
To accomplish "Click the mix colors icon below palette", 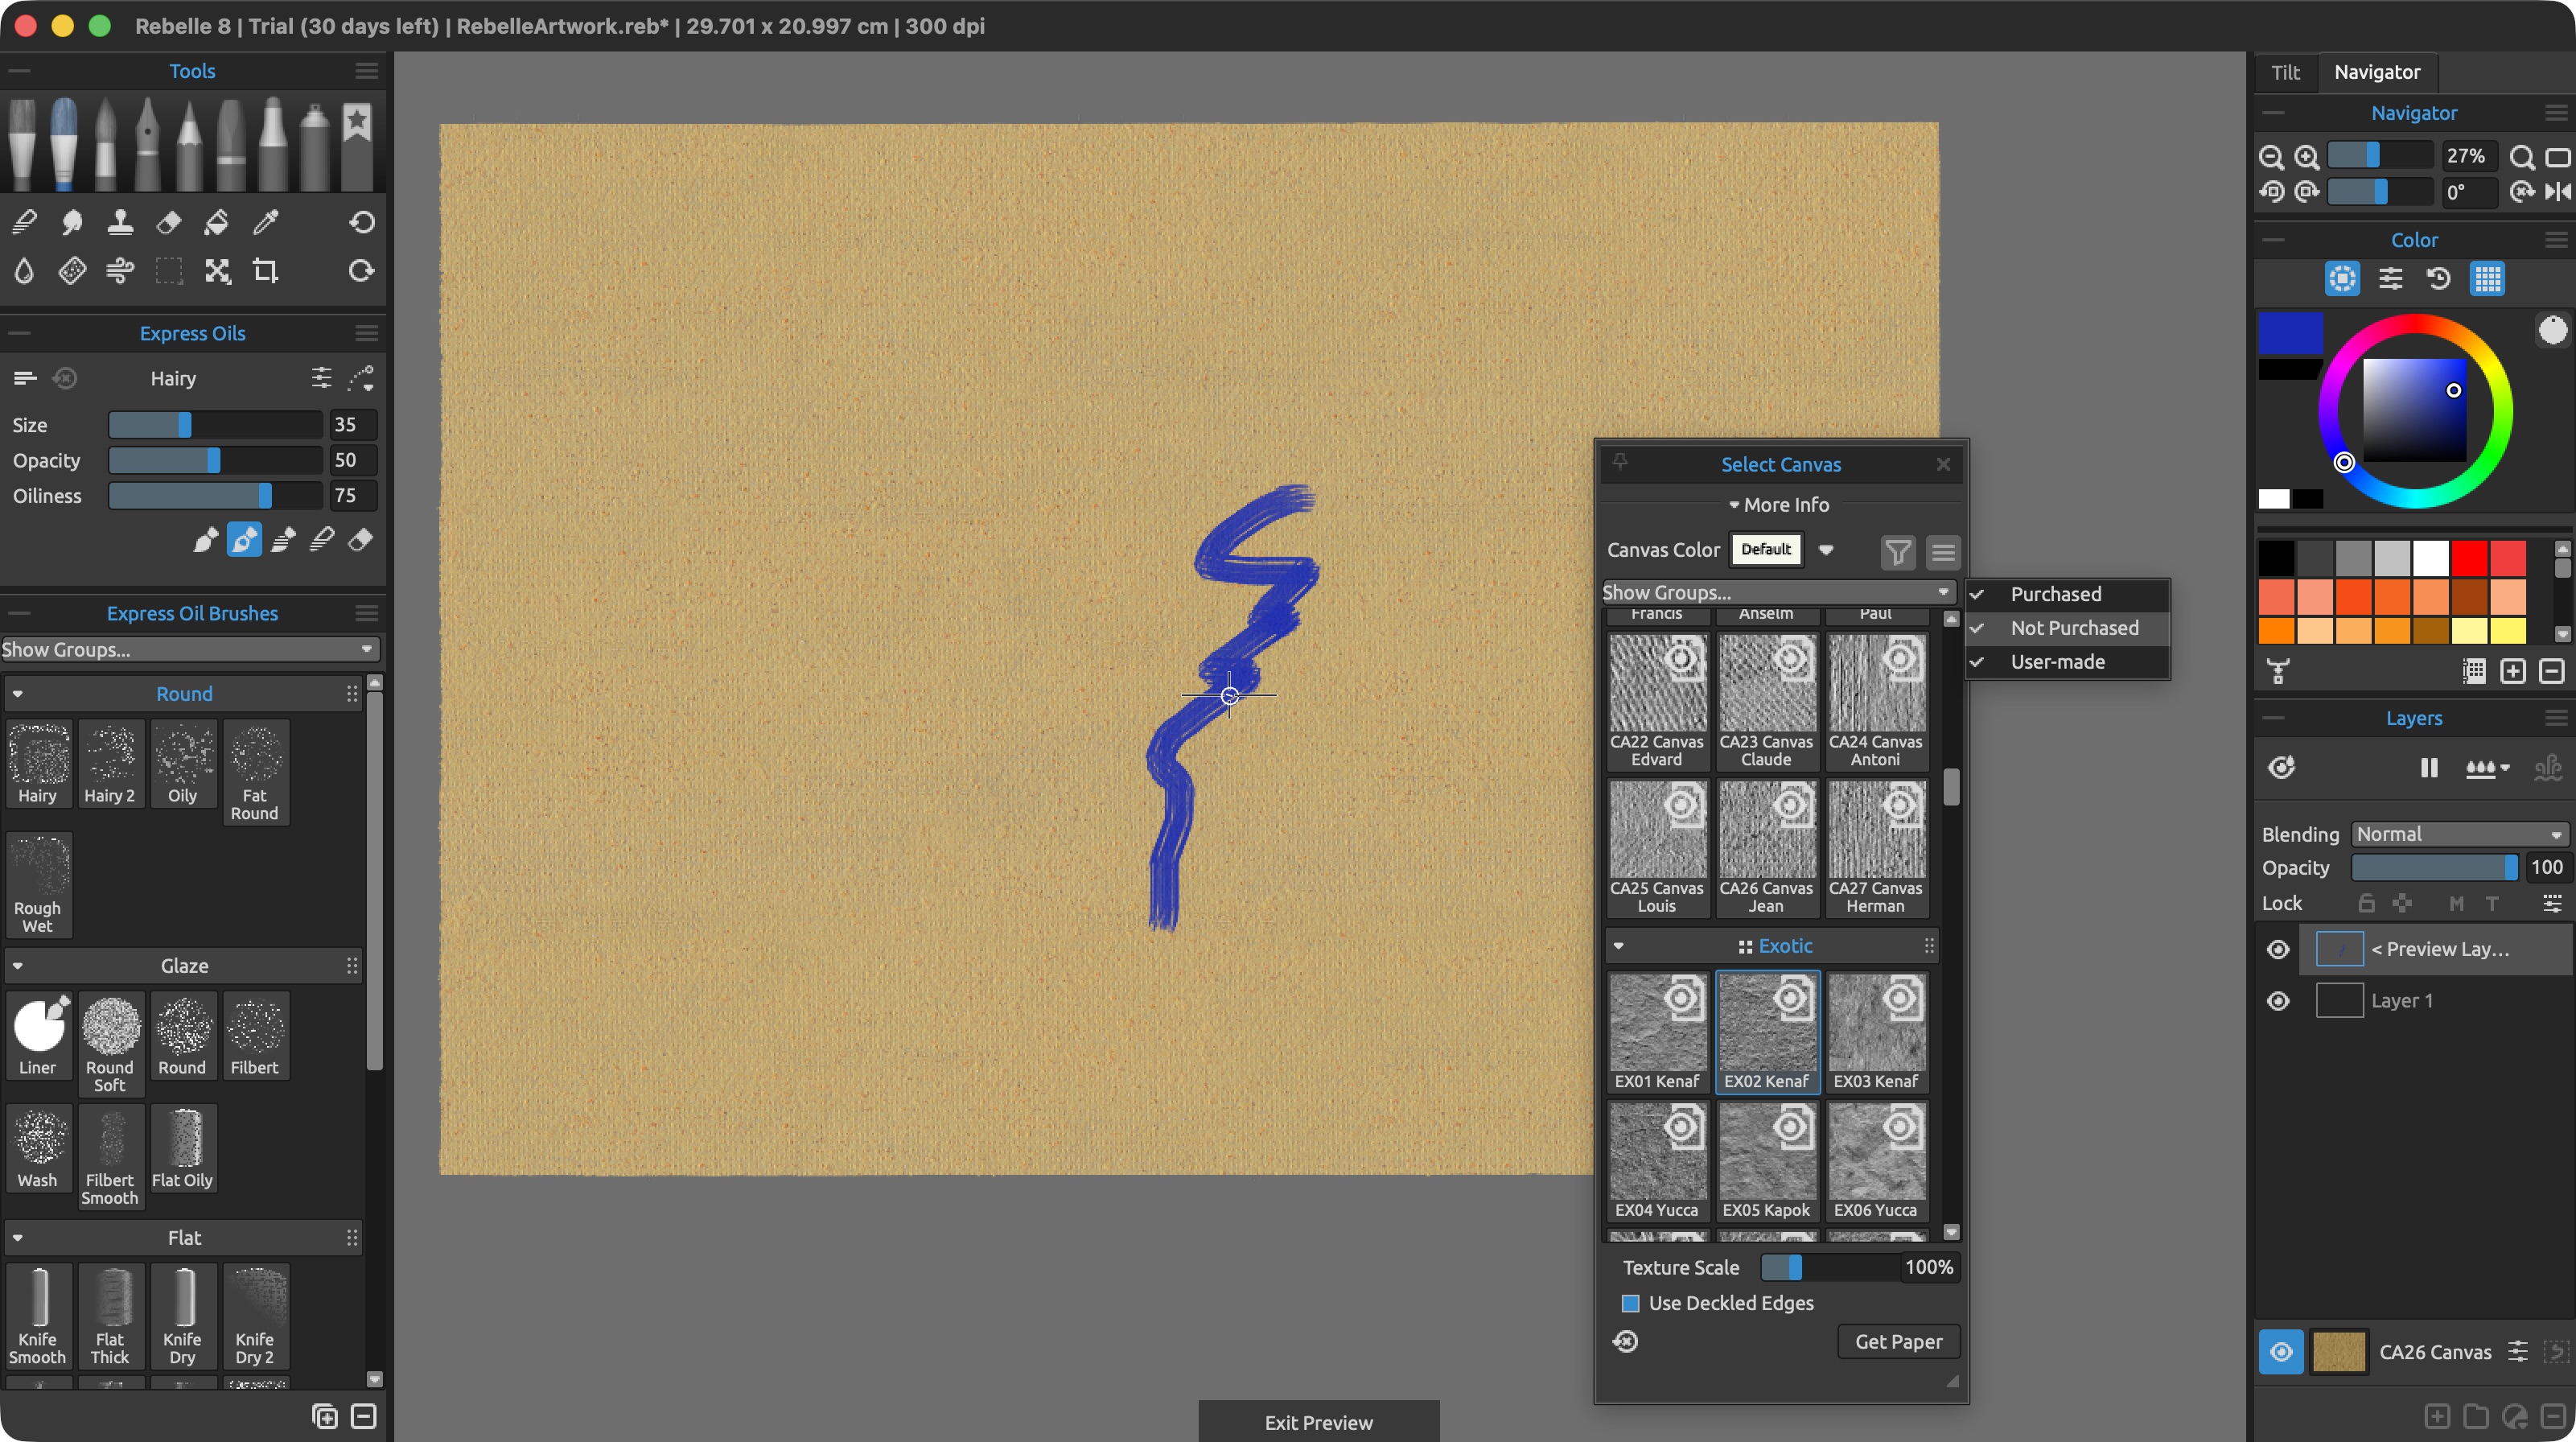I will pos(2278,671).
